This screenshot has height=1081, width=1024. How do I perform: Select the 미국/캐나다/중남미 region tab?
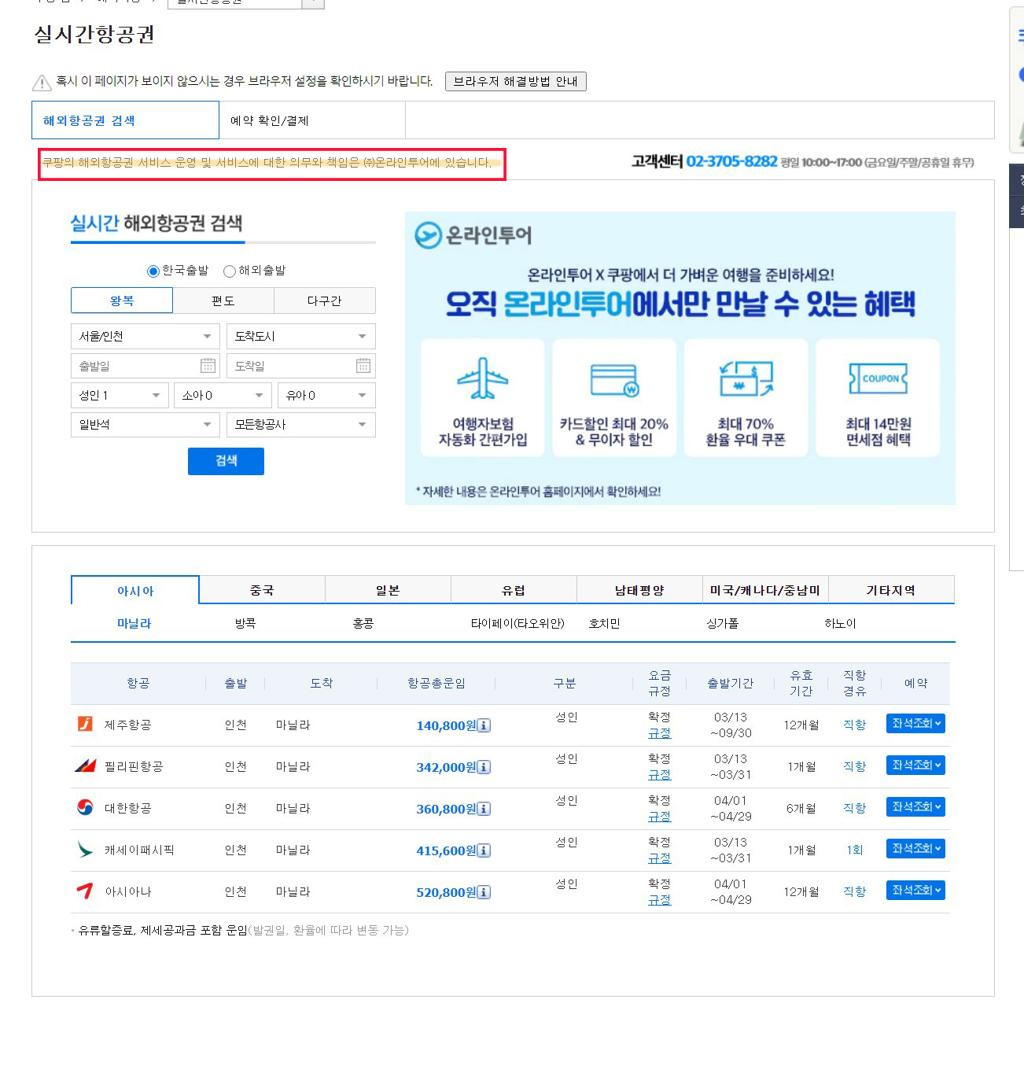click(x=765, y=590)
